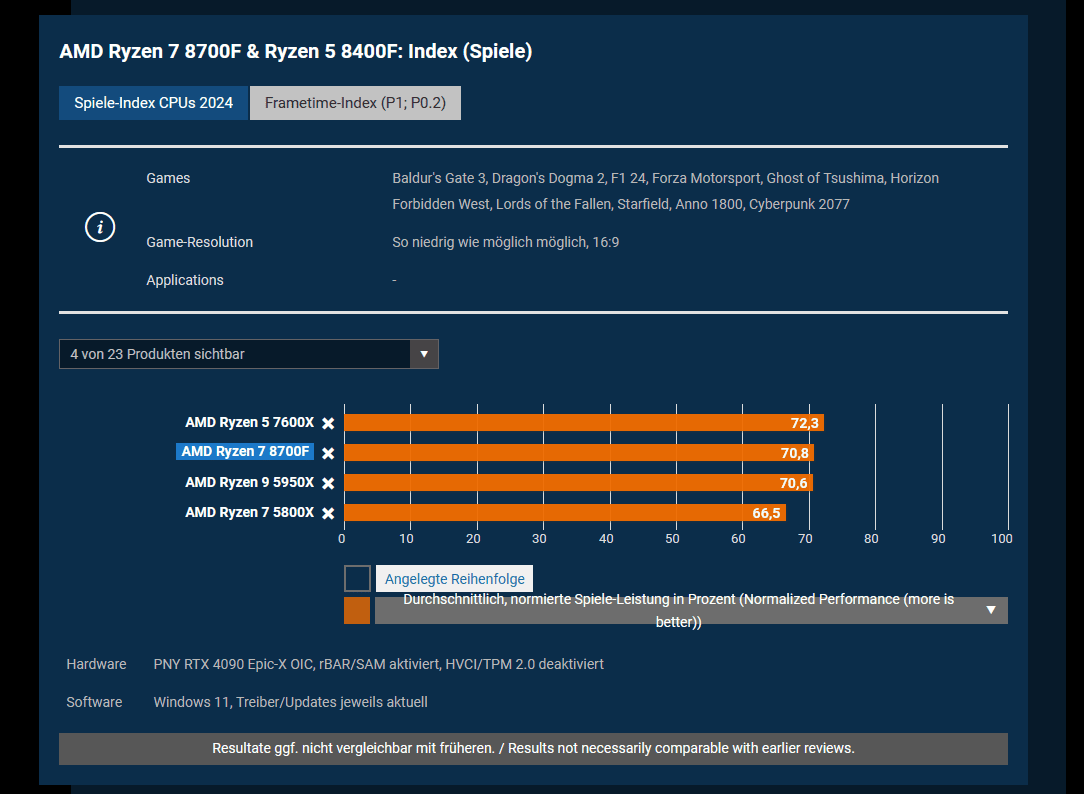This screenshot has width=1084, height=794.
Task: Click the products dropdown arrow button
Action: [424, 354]
